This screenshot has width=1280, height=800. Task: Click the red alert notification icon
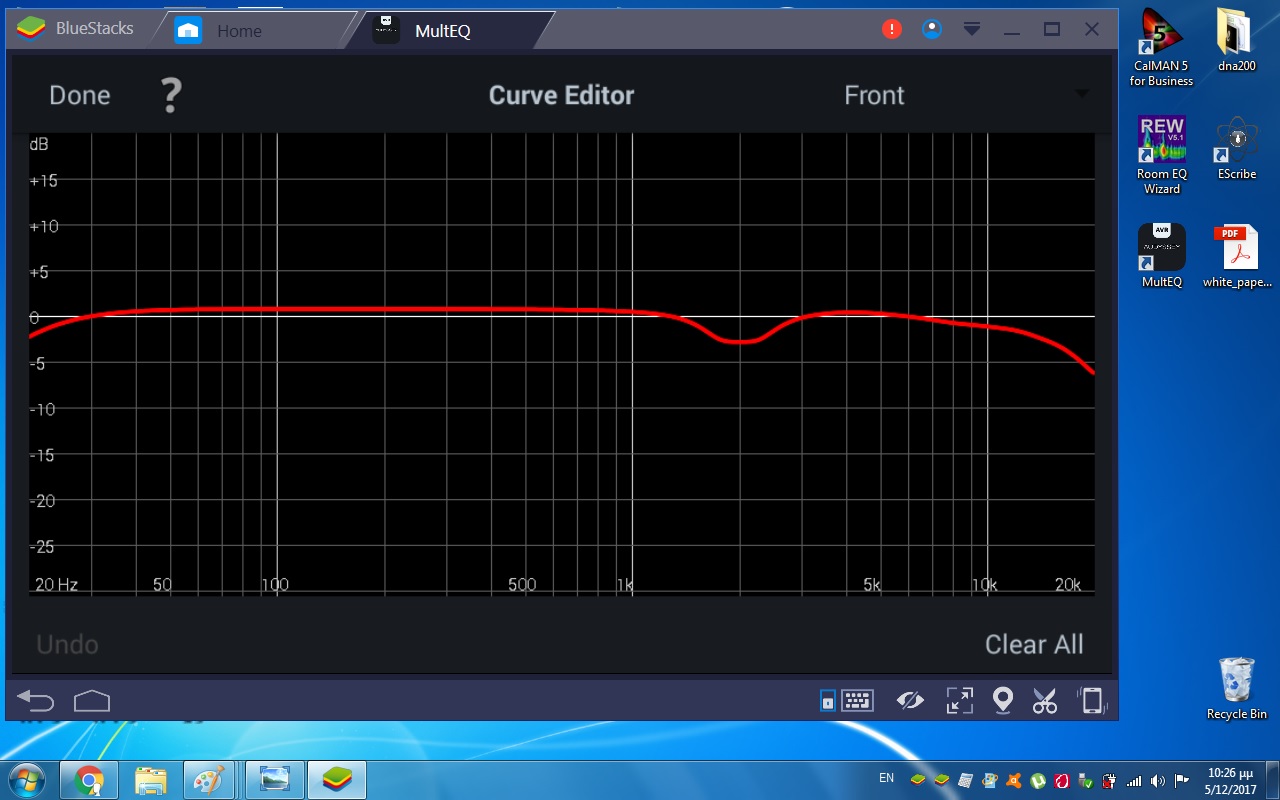(x=891, y=29)
